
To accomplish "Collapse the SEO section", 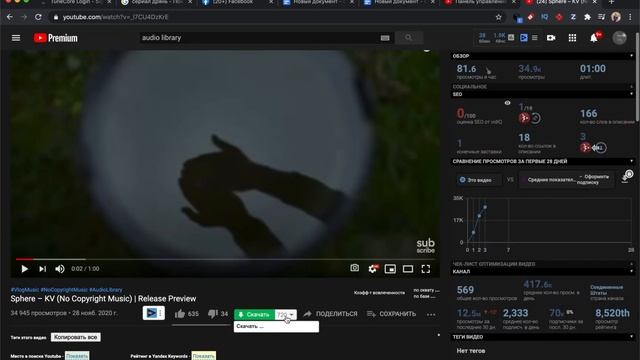I will pos(631,94).
